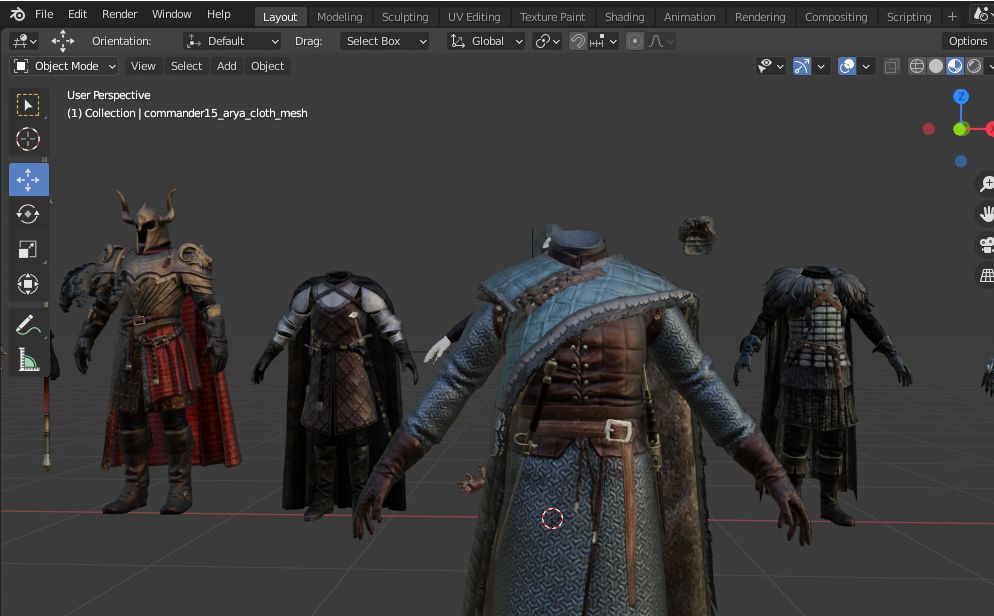This screenshot has width=994, height=616.
Task: Toggle the camera view icon
Action: pos(986,245)
